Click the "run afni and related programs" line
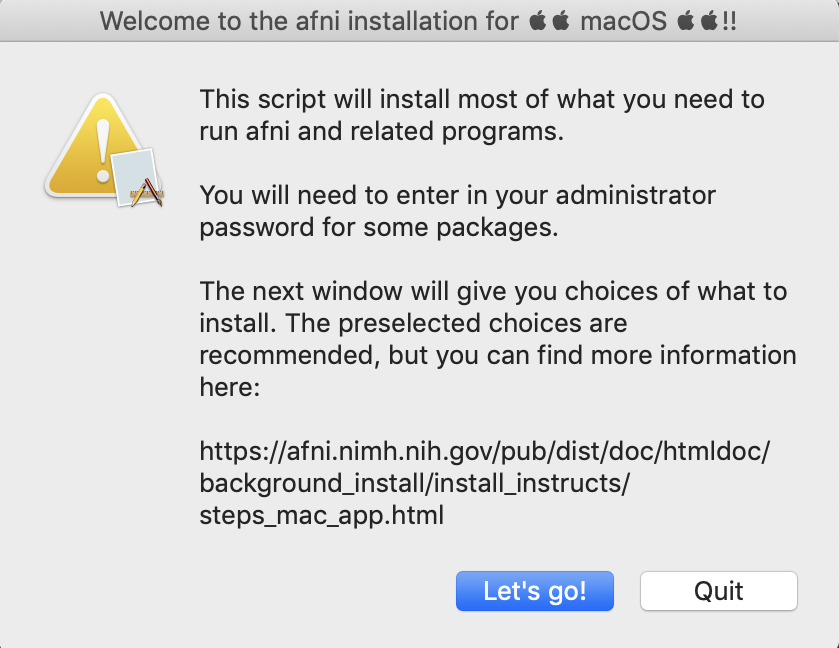 pos(382,131)
